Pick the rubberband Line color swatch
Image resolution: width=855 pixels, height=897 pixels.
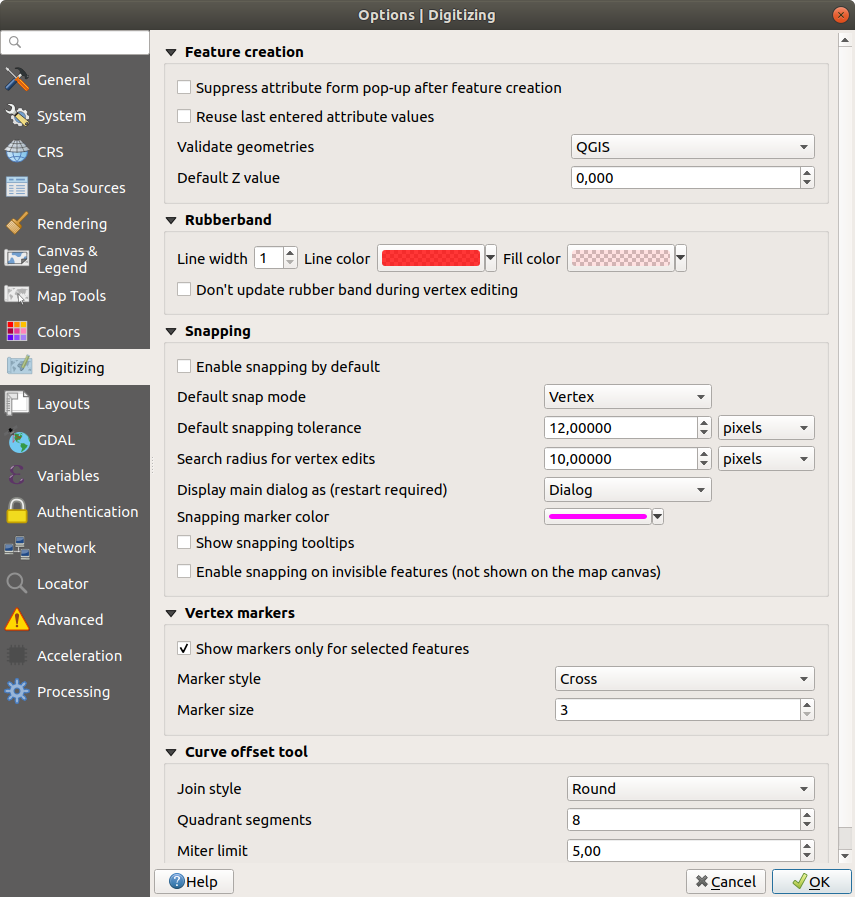pyautogui.click(x=430, y=259)
